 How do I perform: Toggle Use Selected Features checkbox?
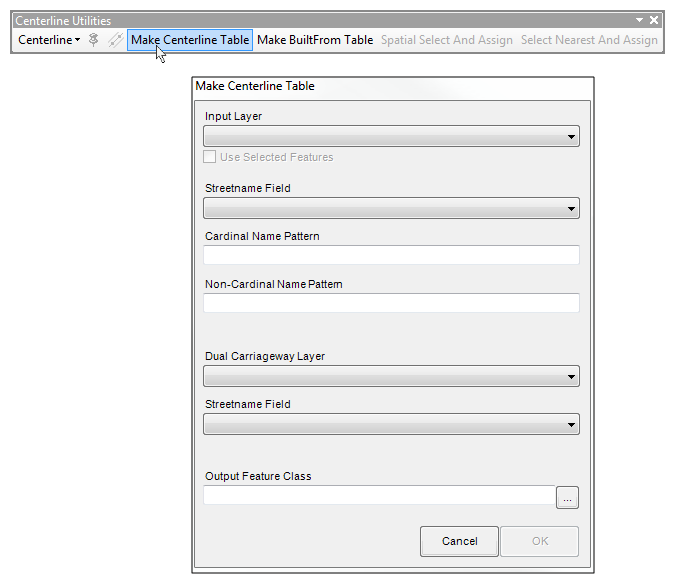click(209, 157)
